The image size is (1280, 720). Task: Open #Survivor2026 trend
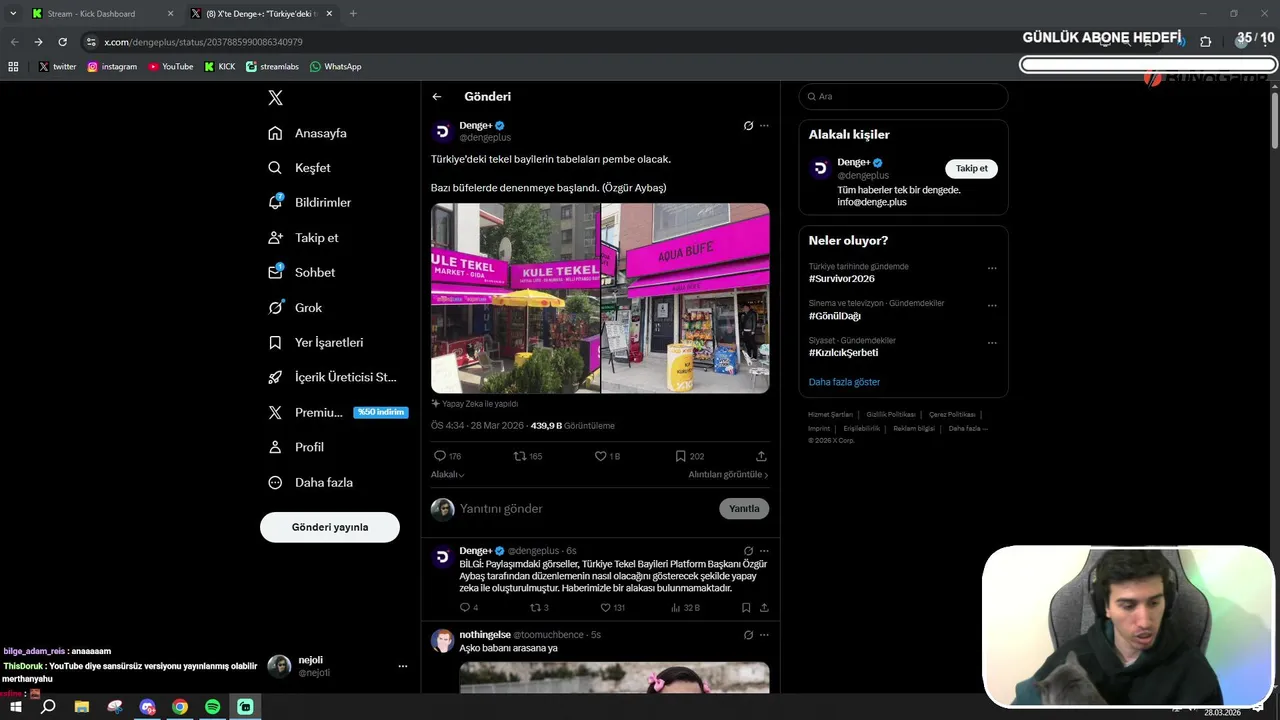tap(842, 279)
